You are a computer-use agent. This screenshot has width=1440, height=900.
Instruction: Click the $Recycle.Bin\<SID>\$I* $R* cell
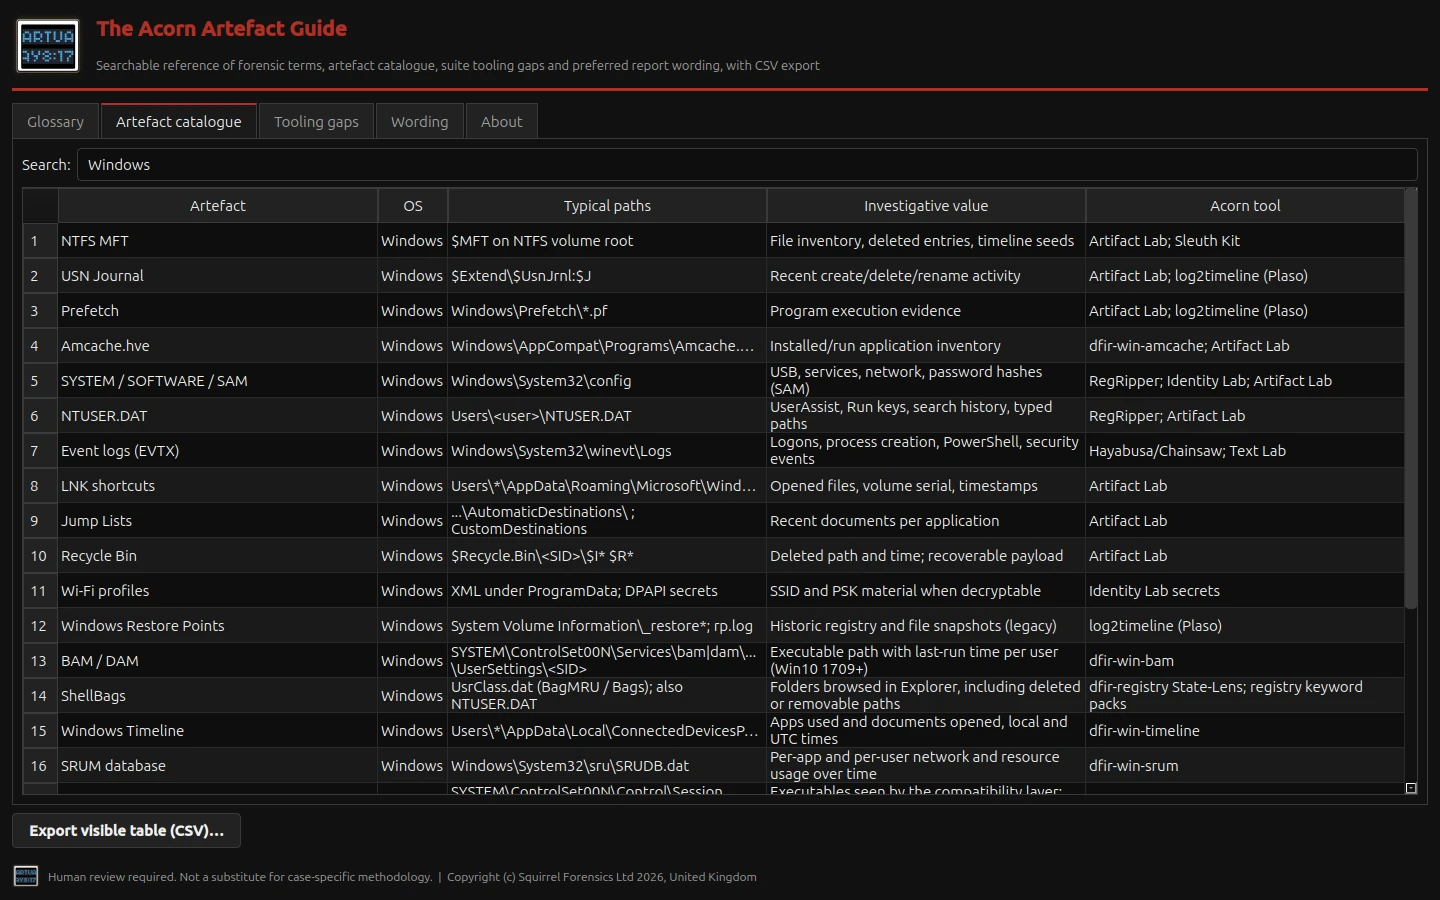tap(607, 556)
